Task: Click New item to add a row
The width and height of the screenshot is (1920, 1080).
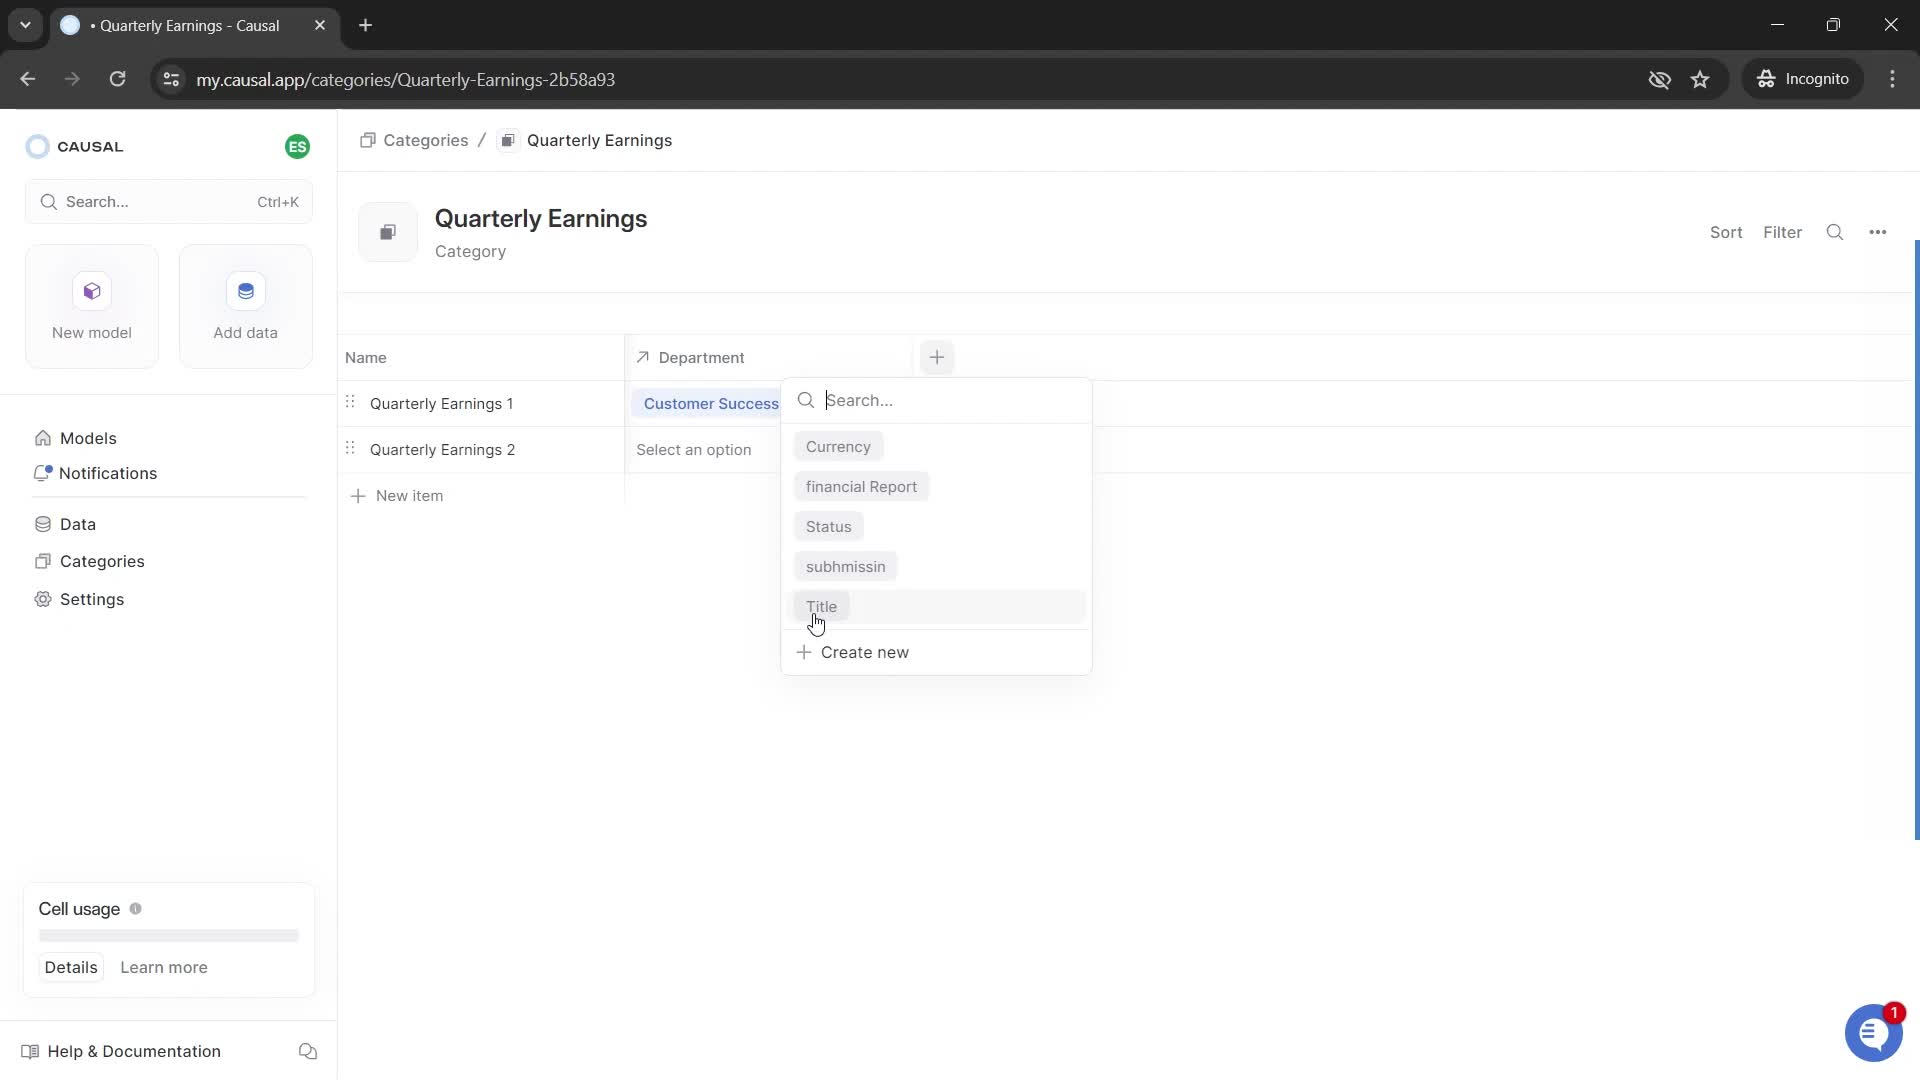Action: point(397,496)
